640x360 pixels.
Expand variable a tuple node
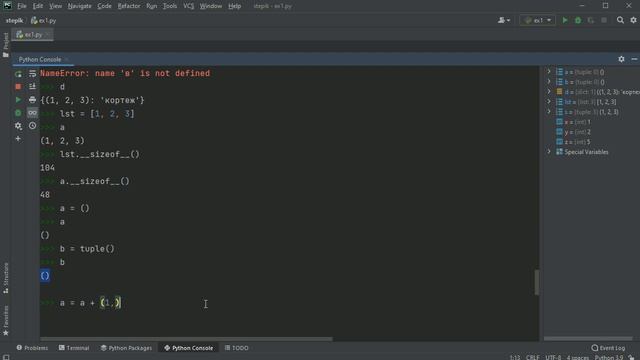tap(549, 71)
